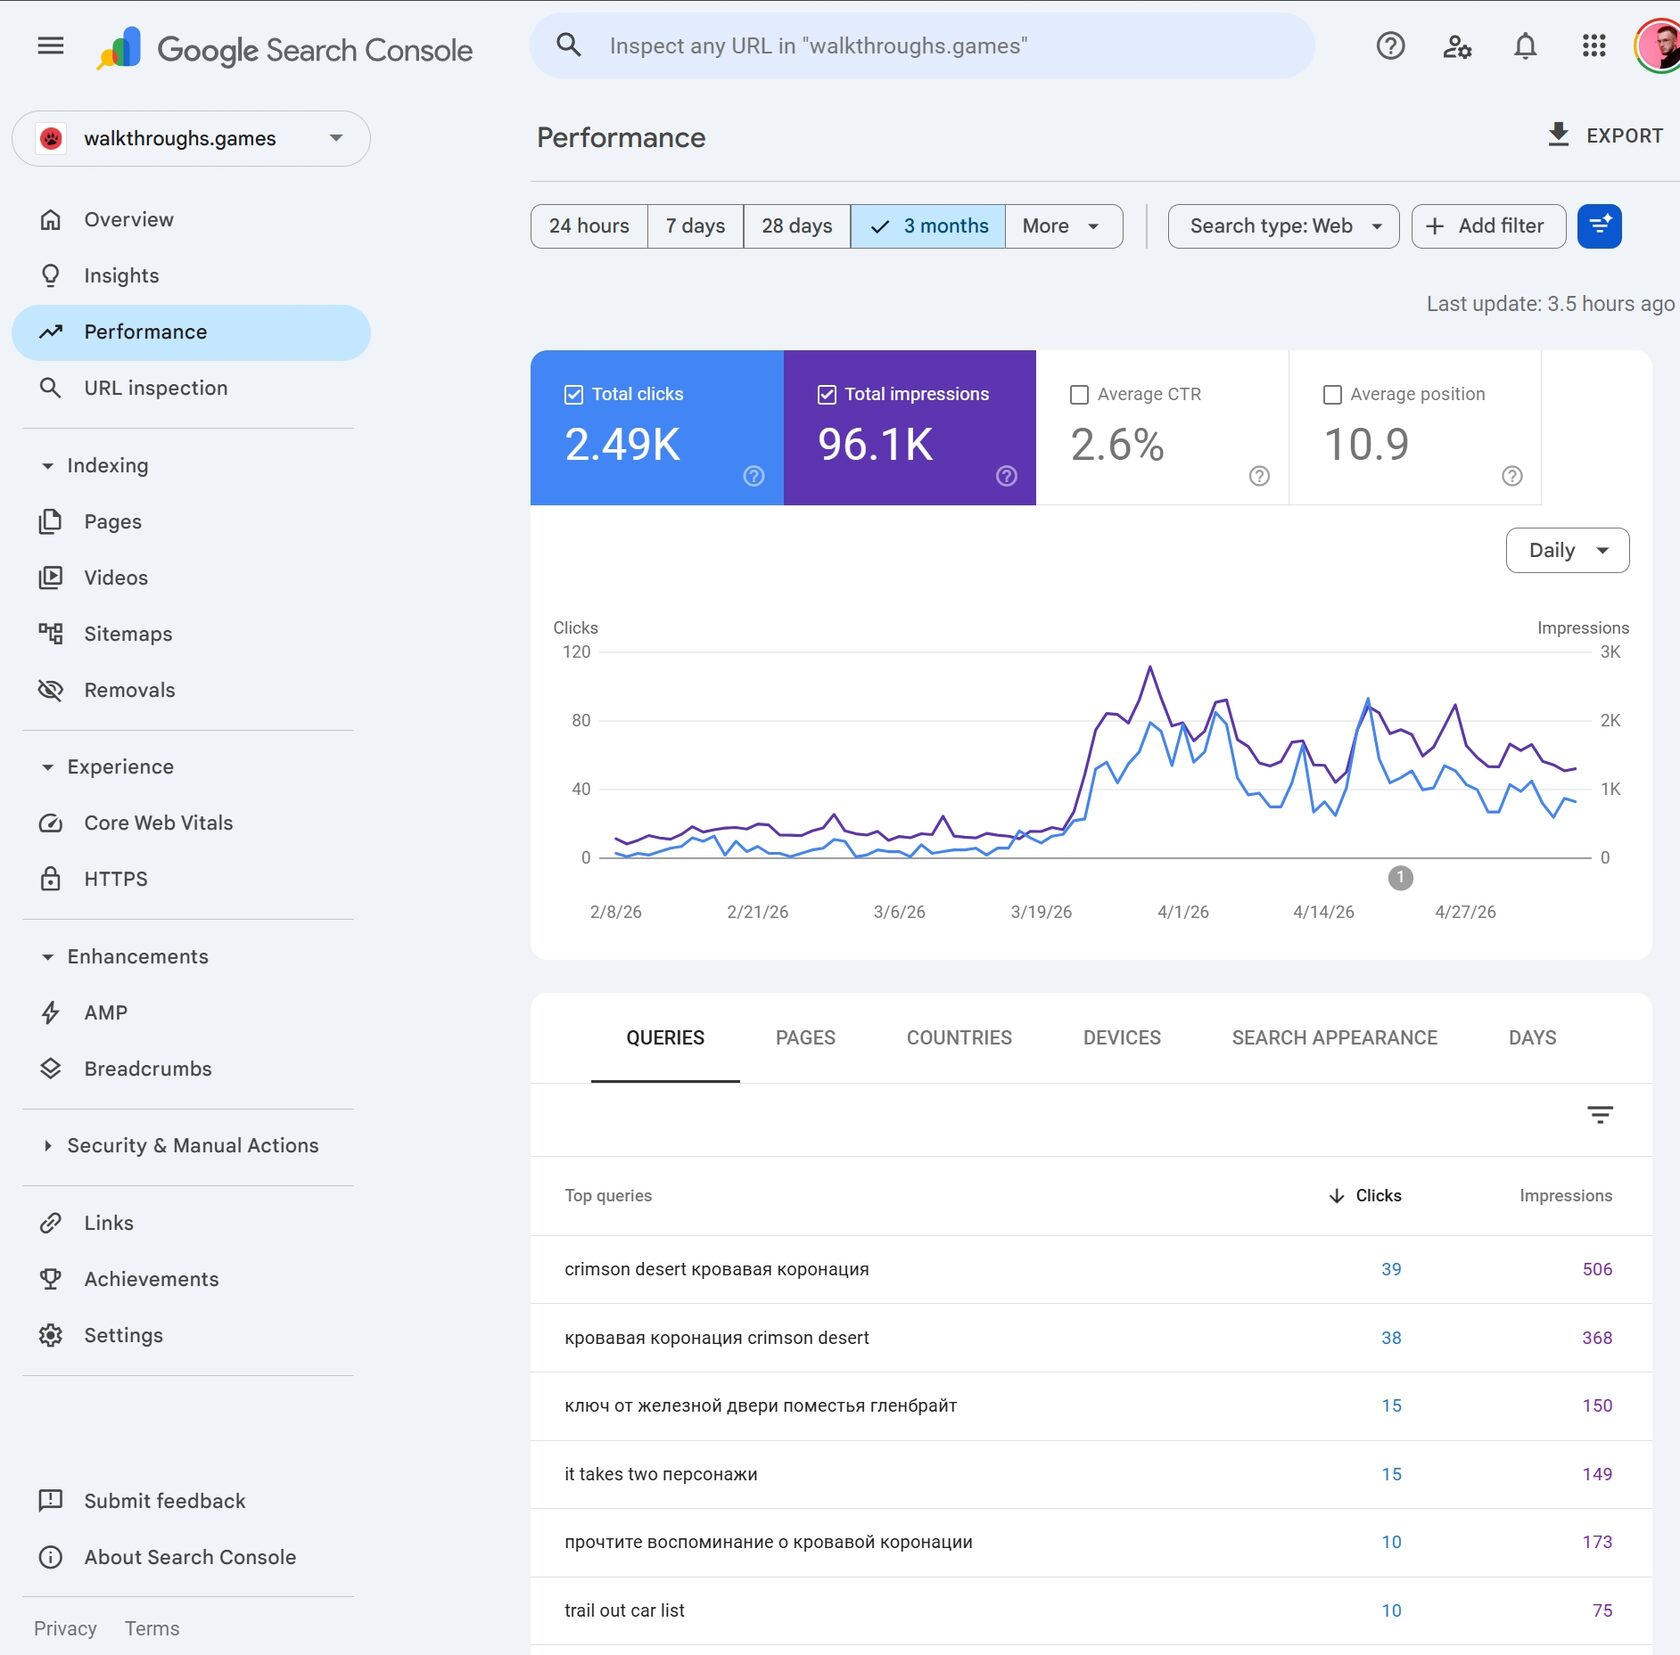
Task: Click help icon on Total impressions card
Action: point(1007,476)
